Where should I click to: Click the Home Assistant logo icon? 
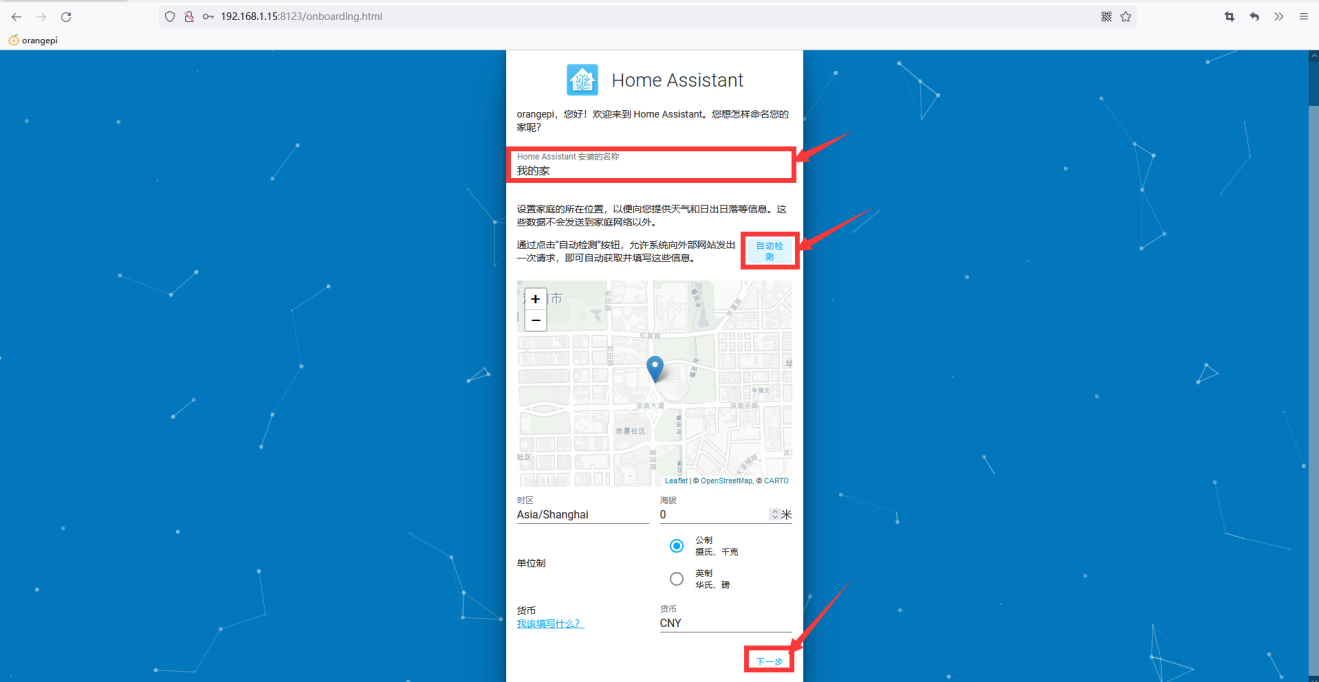point(582,80)
